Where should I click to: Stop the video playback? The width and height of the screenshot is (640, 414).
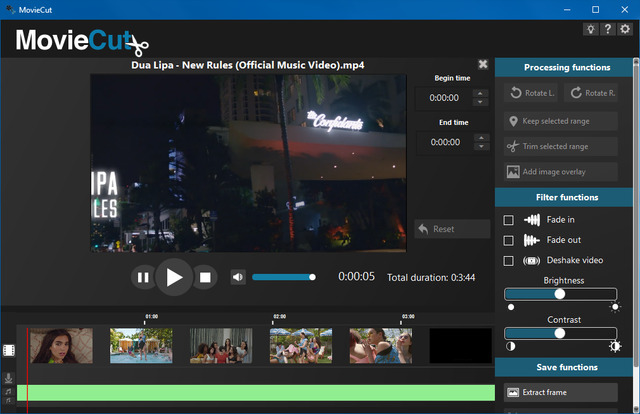pos(204,277)
